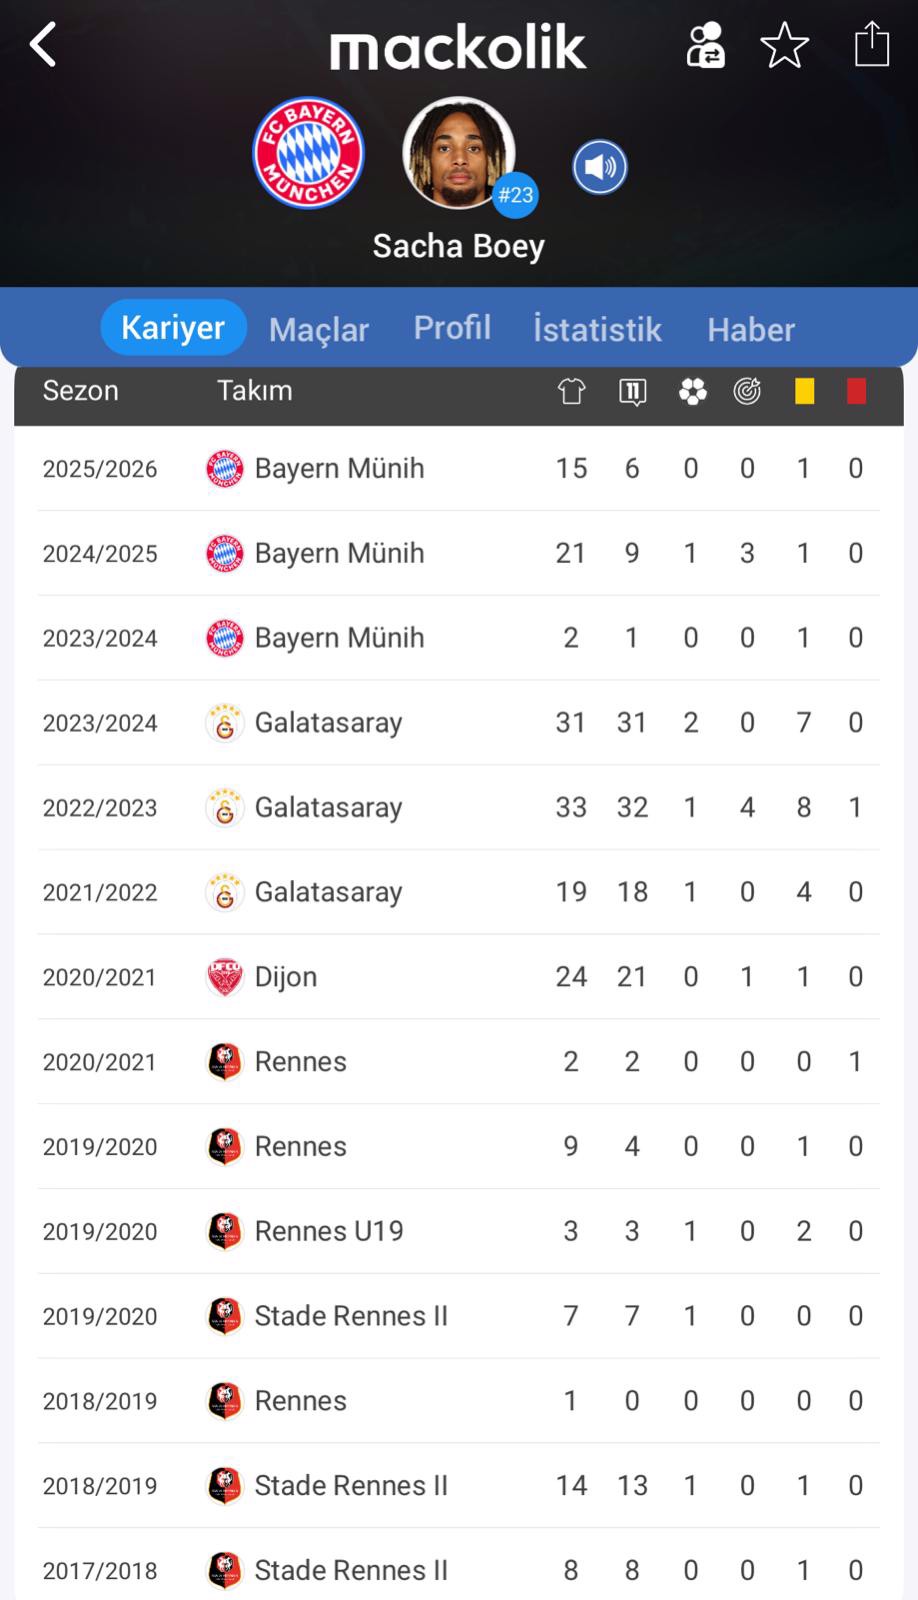The image size is (918, 1600).
Task: Click the yellow card column header
Action: (804, 391)
